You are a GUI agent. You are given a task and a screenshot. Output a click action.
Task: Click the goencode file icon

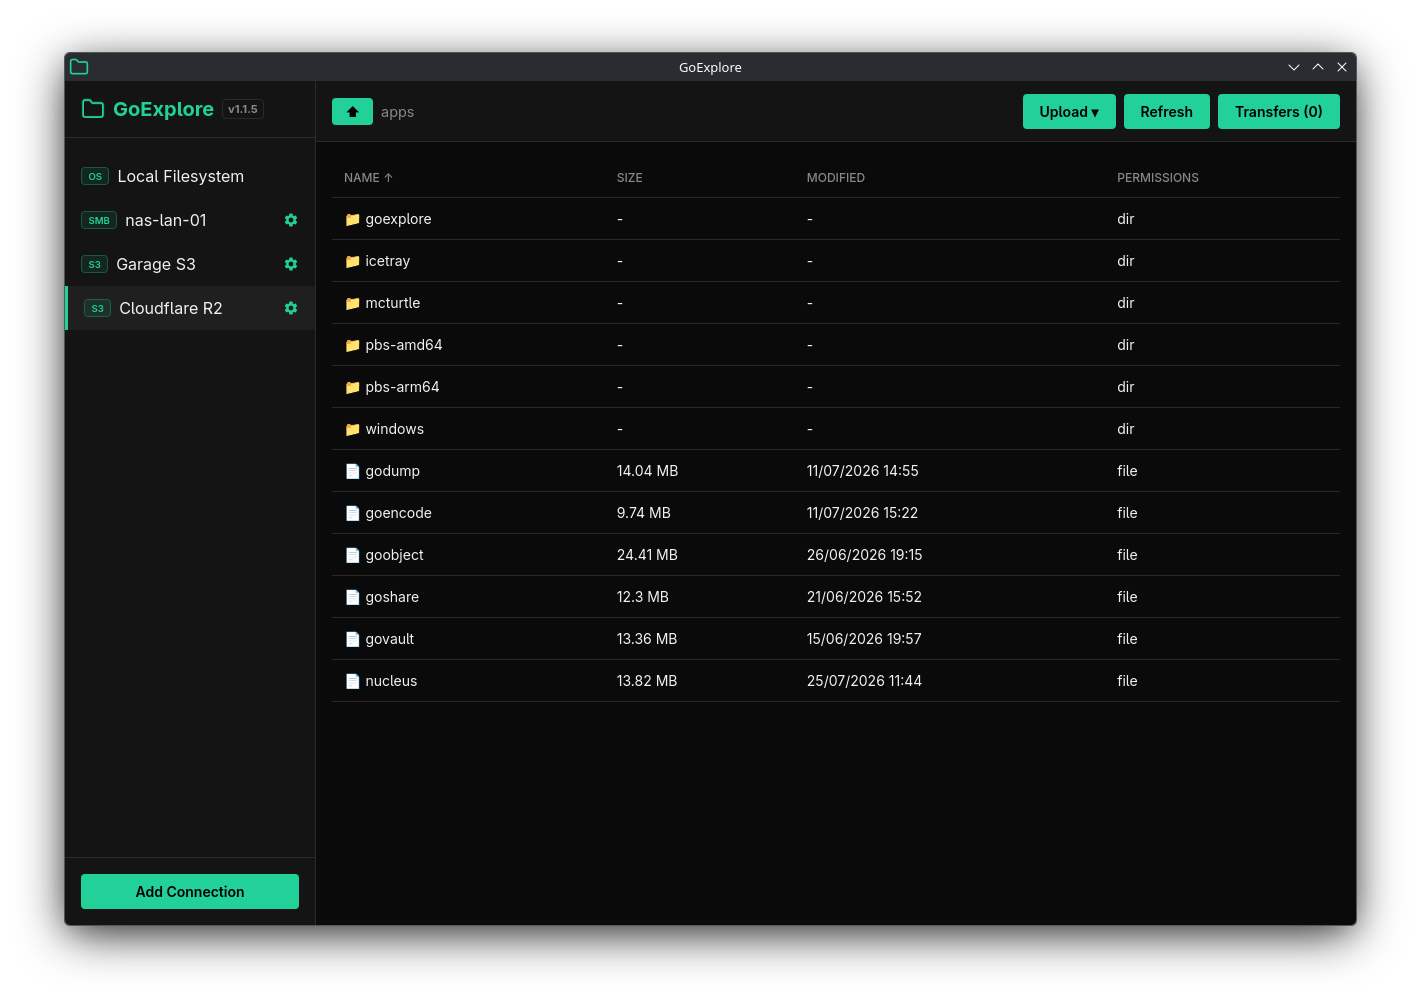coord(352,513)
